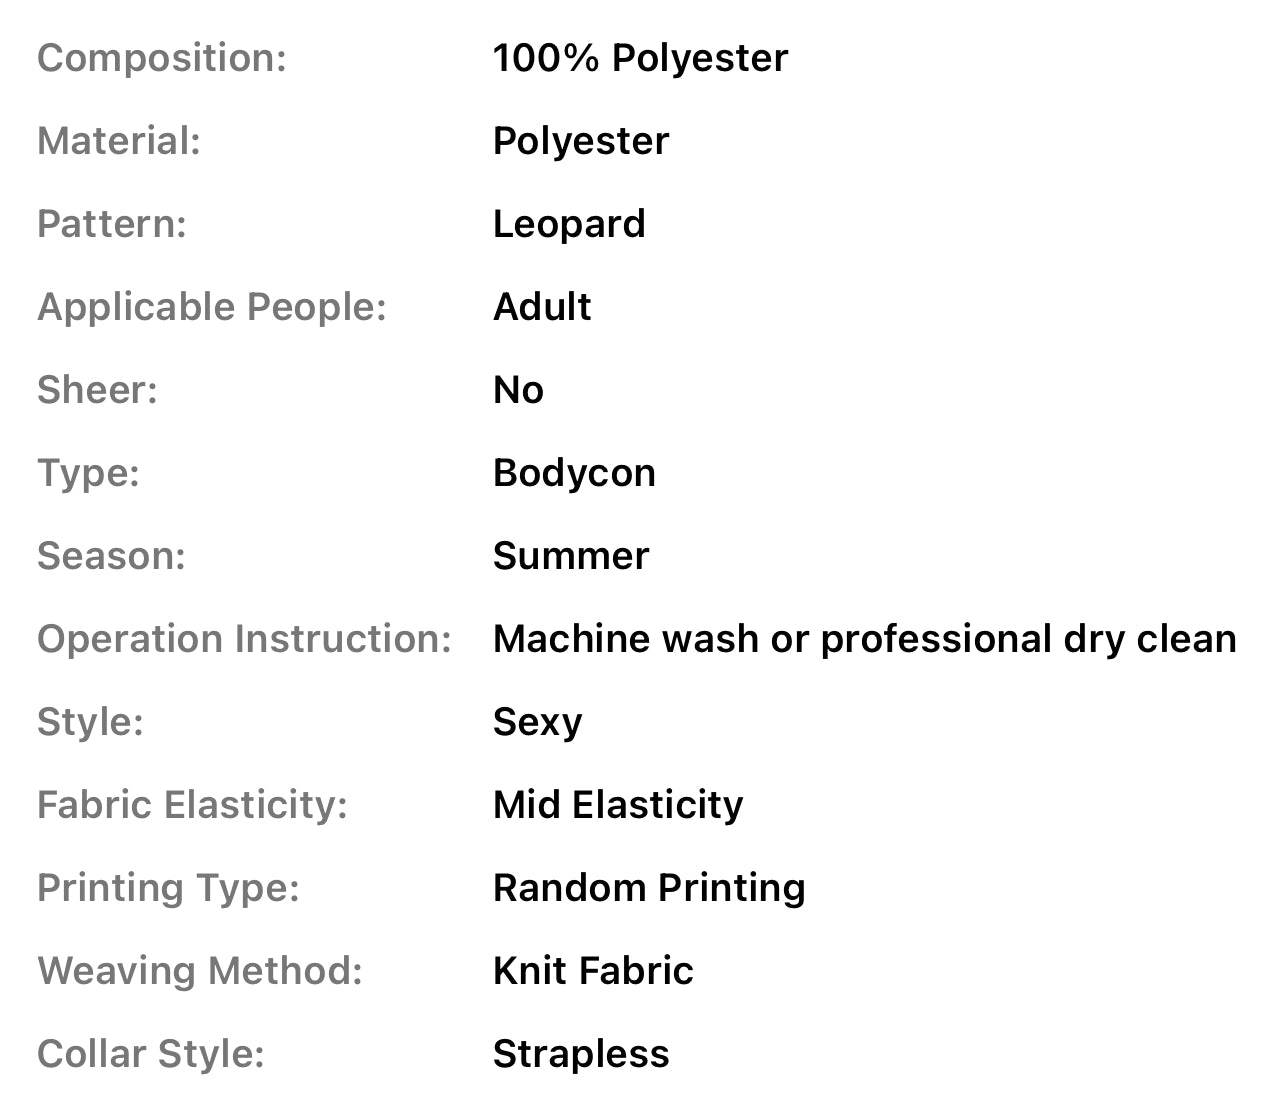Click the Leopard pattern value

pyautogui.click(x=569, y=224)
